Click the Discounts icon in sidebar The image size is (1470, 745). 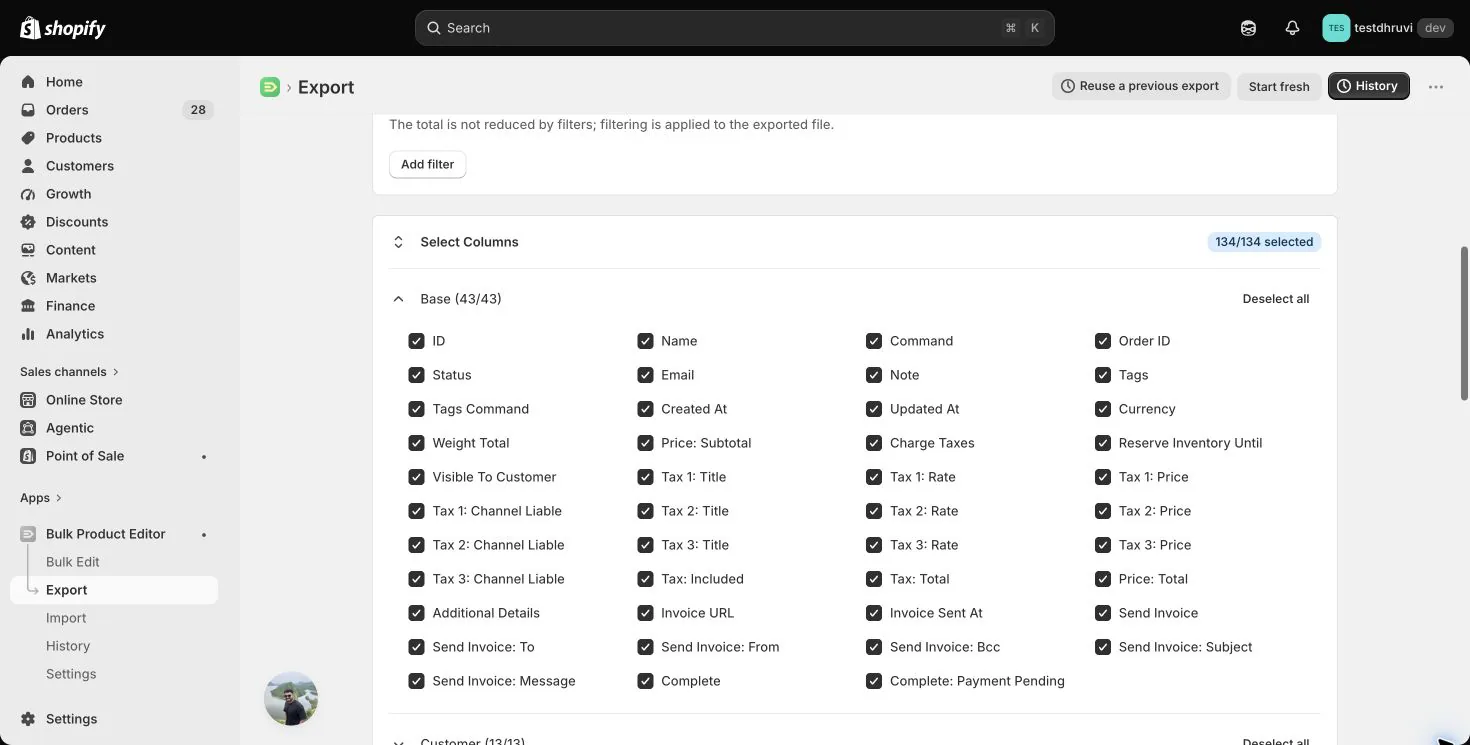28,222
